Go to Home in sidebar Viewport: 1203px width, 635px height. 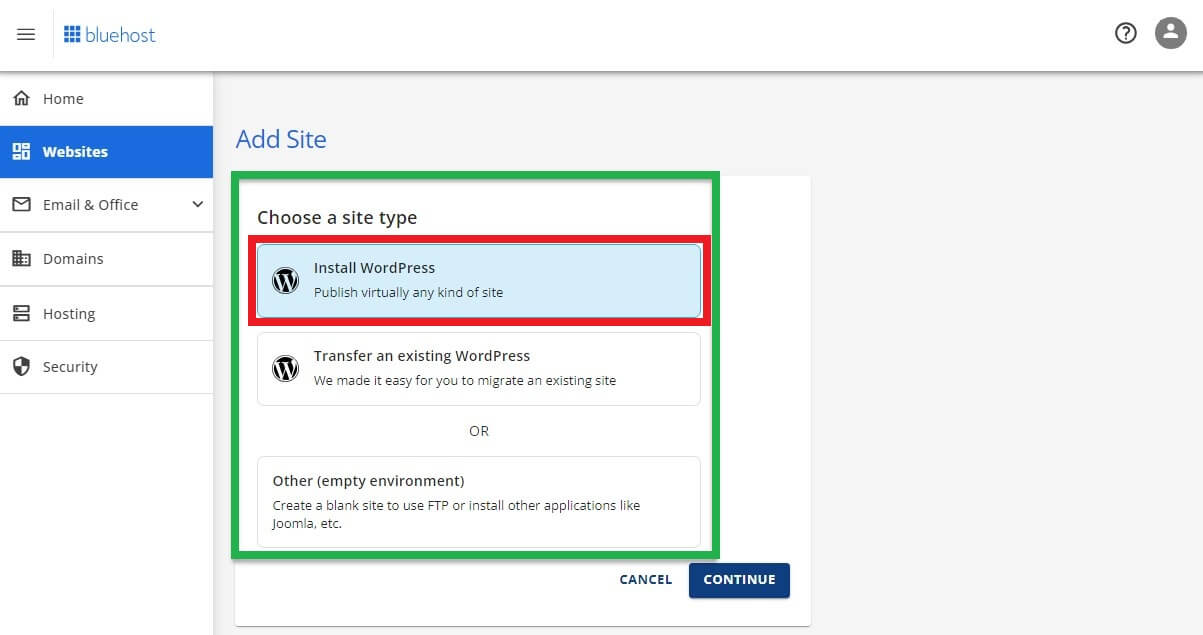[106, 98]
